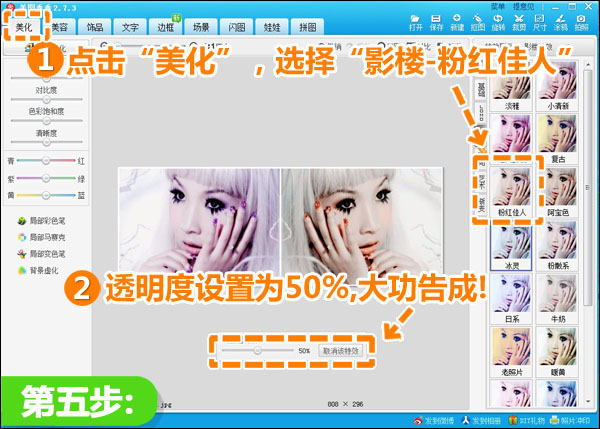Apply the 粉红佳人 effect thumbnail
The image size is (600, 429).
[511, 192]
